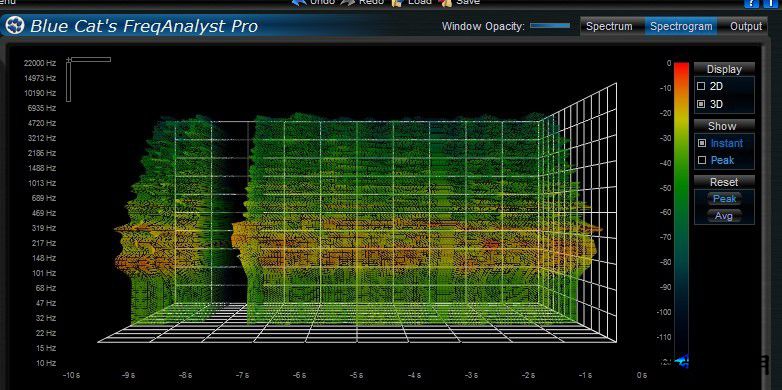
Task: Click the 148 Hz axis label
Action: click(43, 258)
